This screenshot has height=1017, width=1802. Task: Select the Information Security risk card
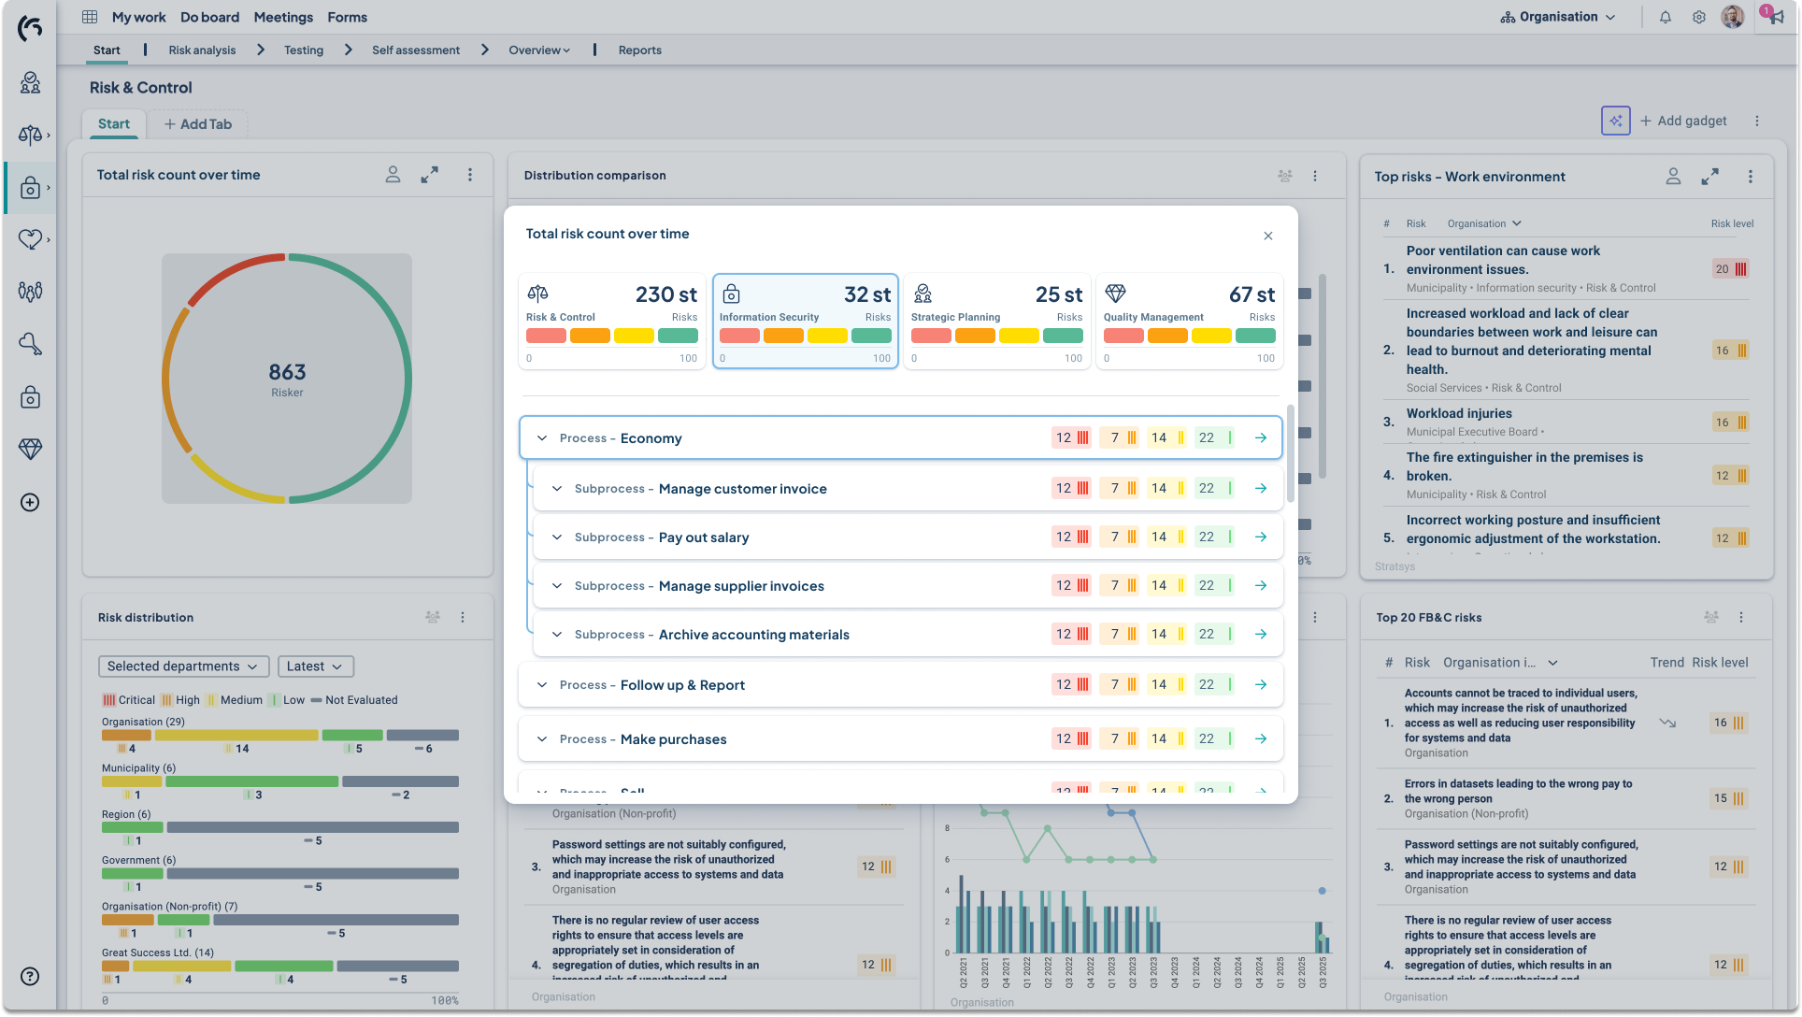(x=805, y=321)
